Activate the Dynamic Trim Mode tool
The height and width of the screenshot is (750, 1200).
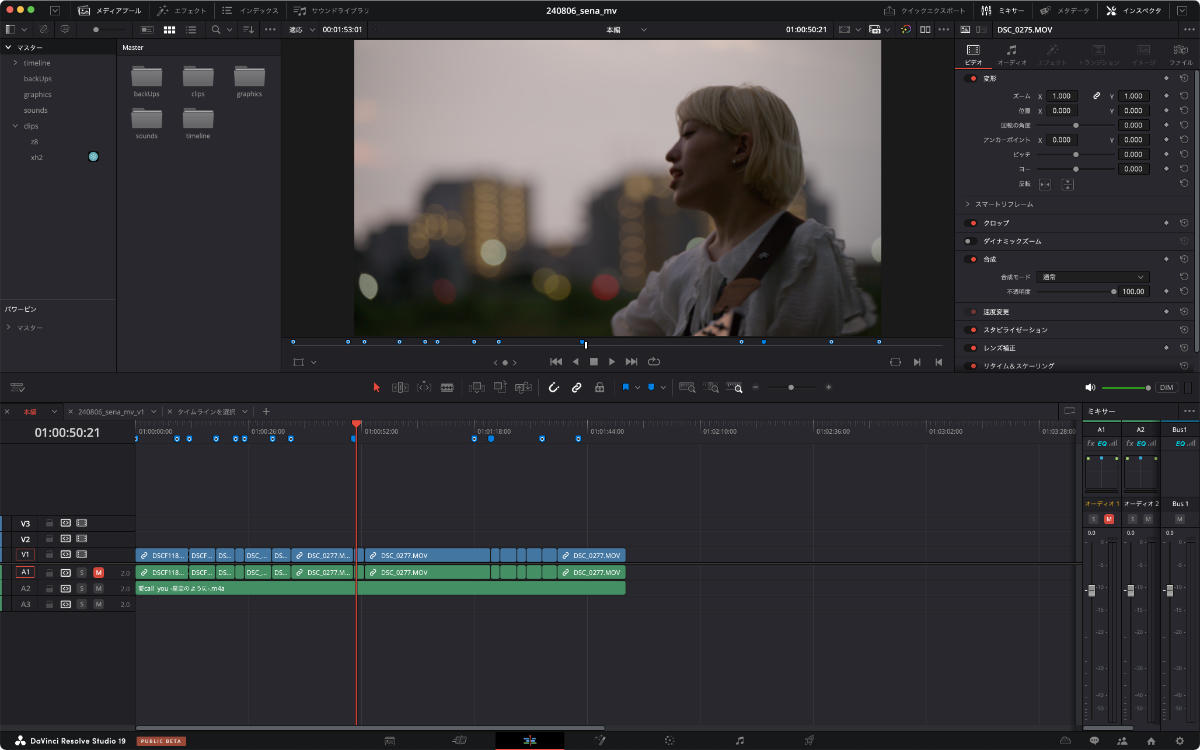tap(423, 387)
